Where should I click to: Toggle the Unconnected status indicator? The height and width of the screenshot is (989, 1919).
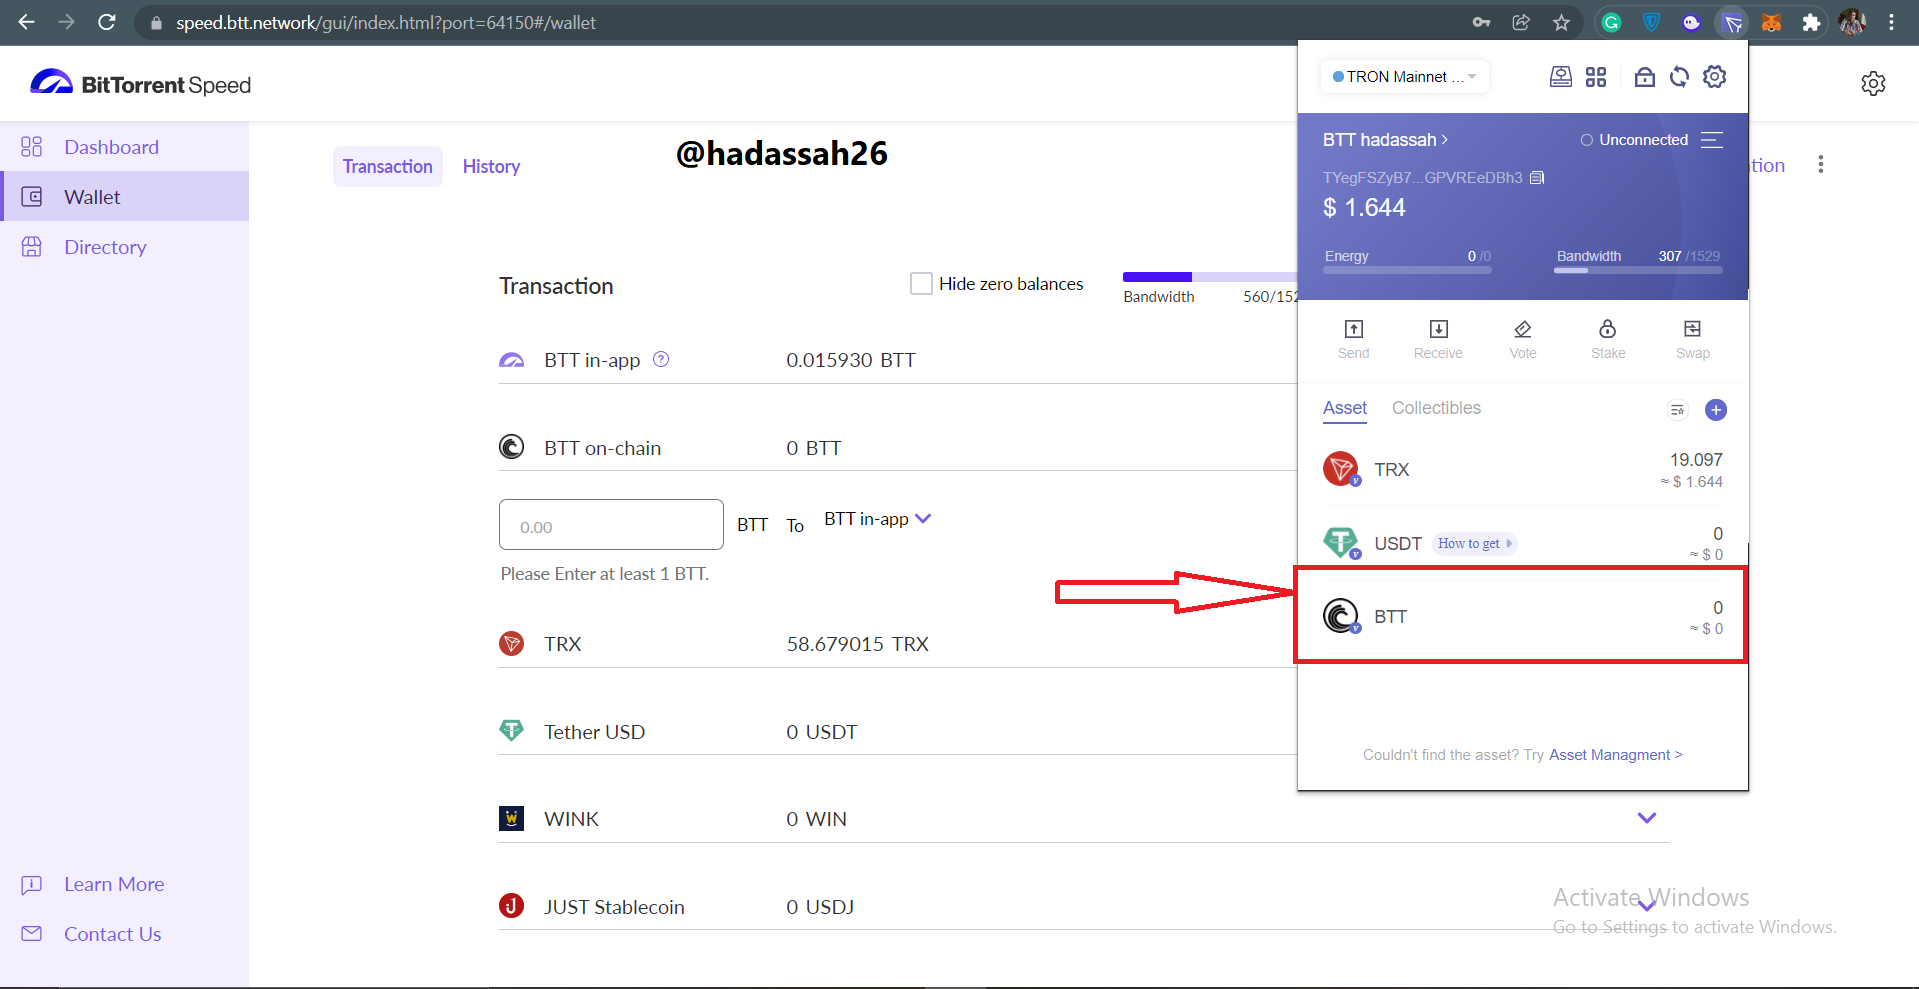[1634, 140]
